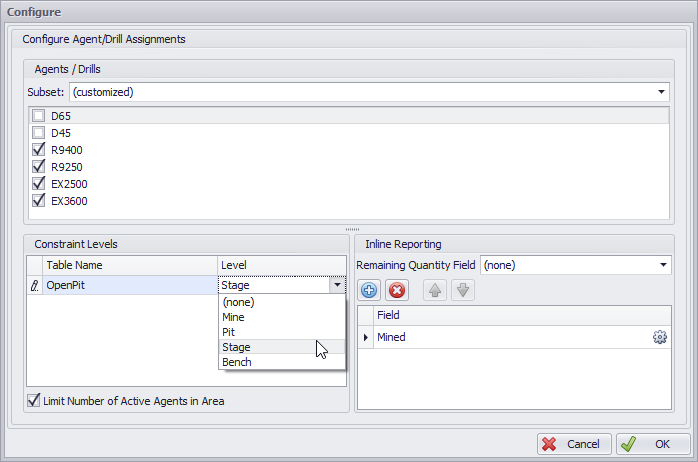The height and width of the screenshot is (462, 698).
Task: Choose (none) from the Level list
Action: pos(282,302)
